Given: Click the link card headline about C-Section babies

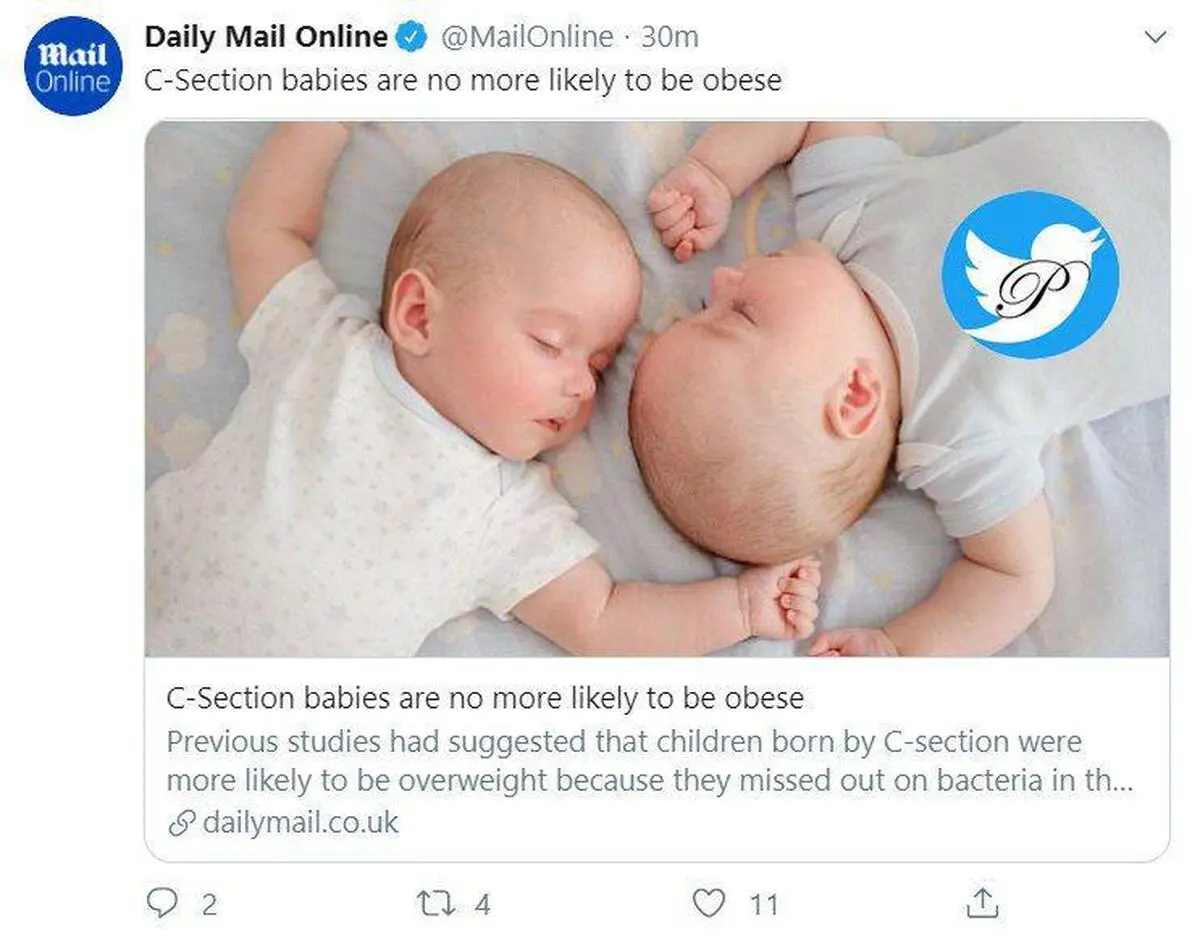Looking at the screenshot, I should [485, 697].
